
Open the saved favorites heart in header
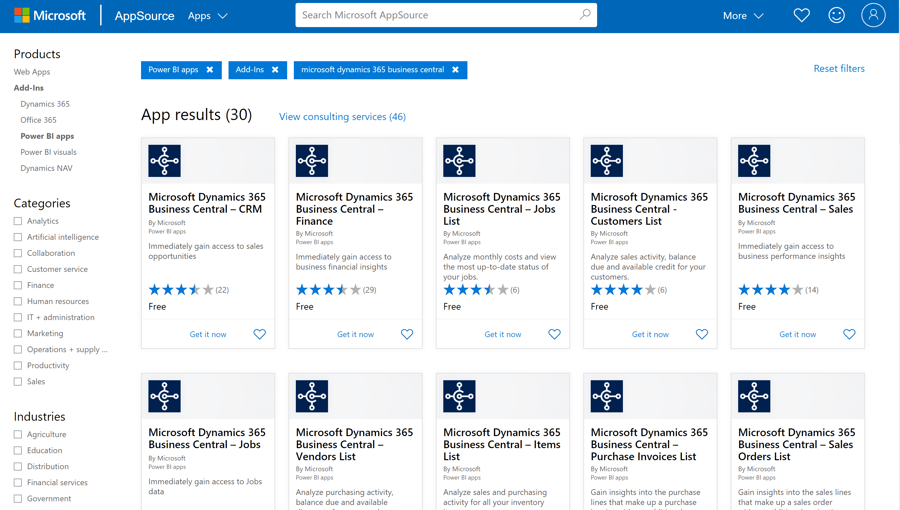pos(801,15)
